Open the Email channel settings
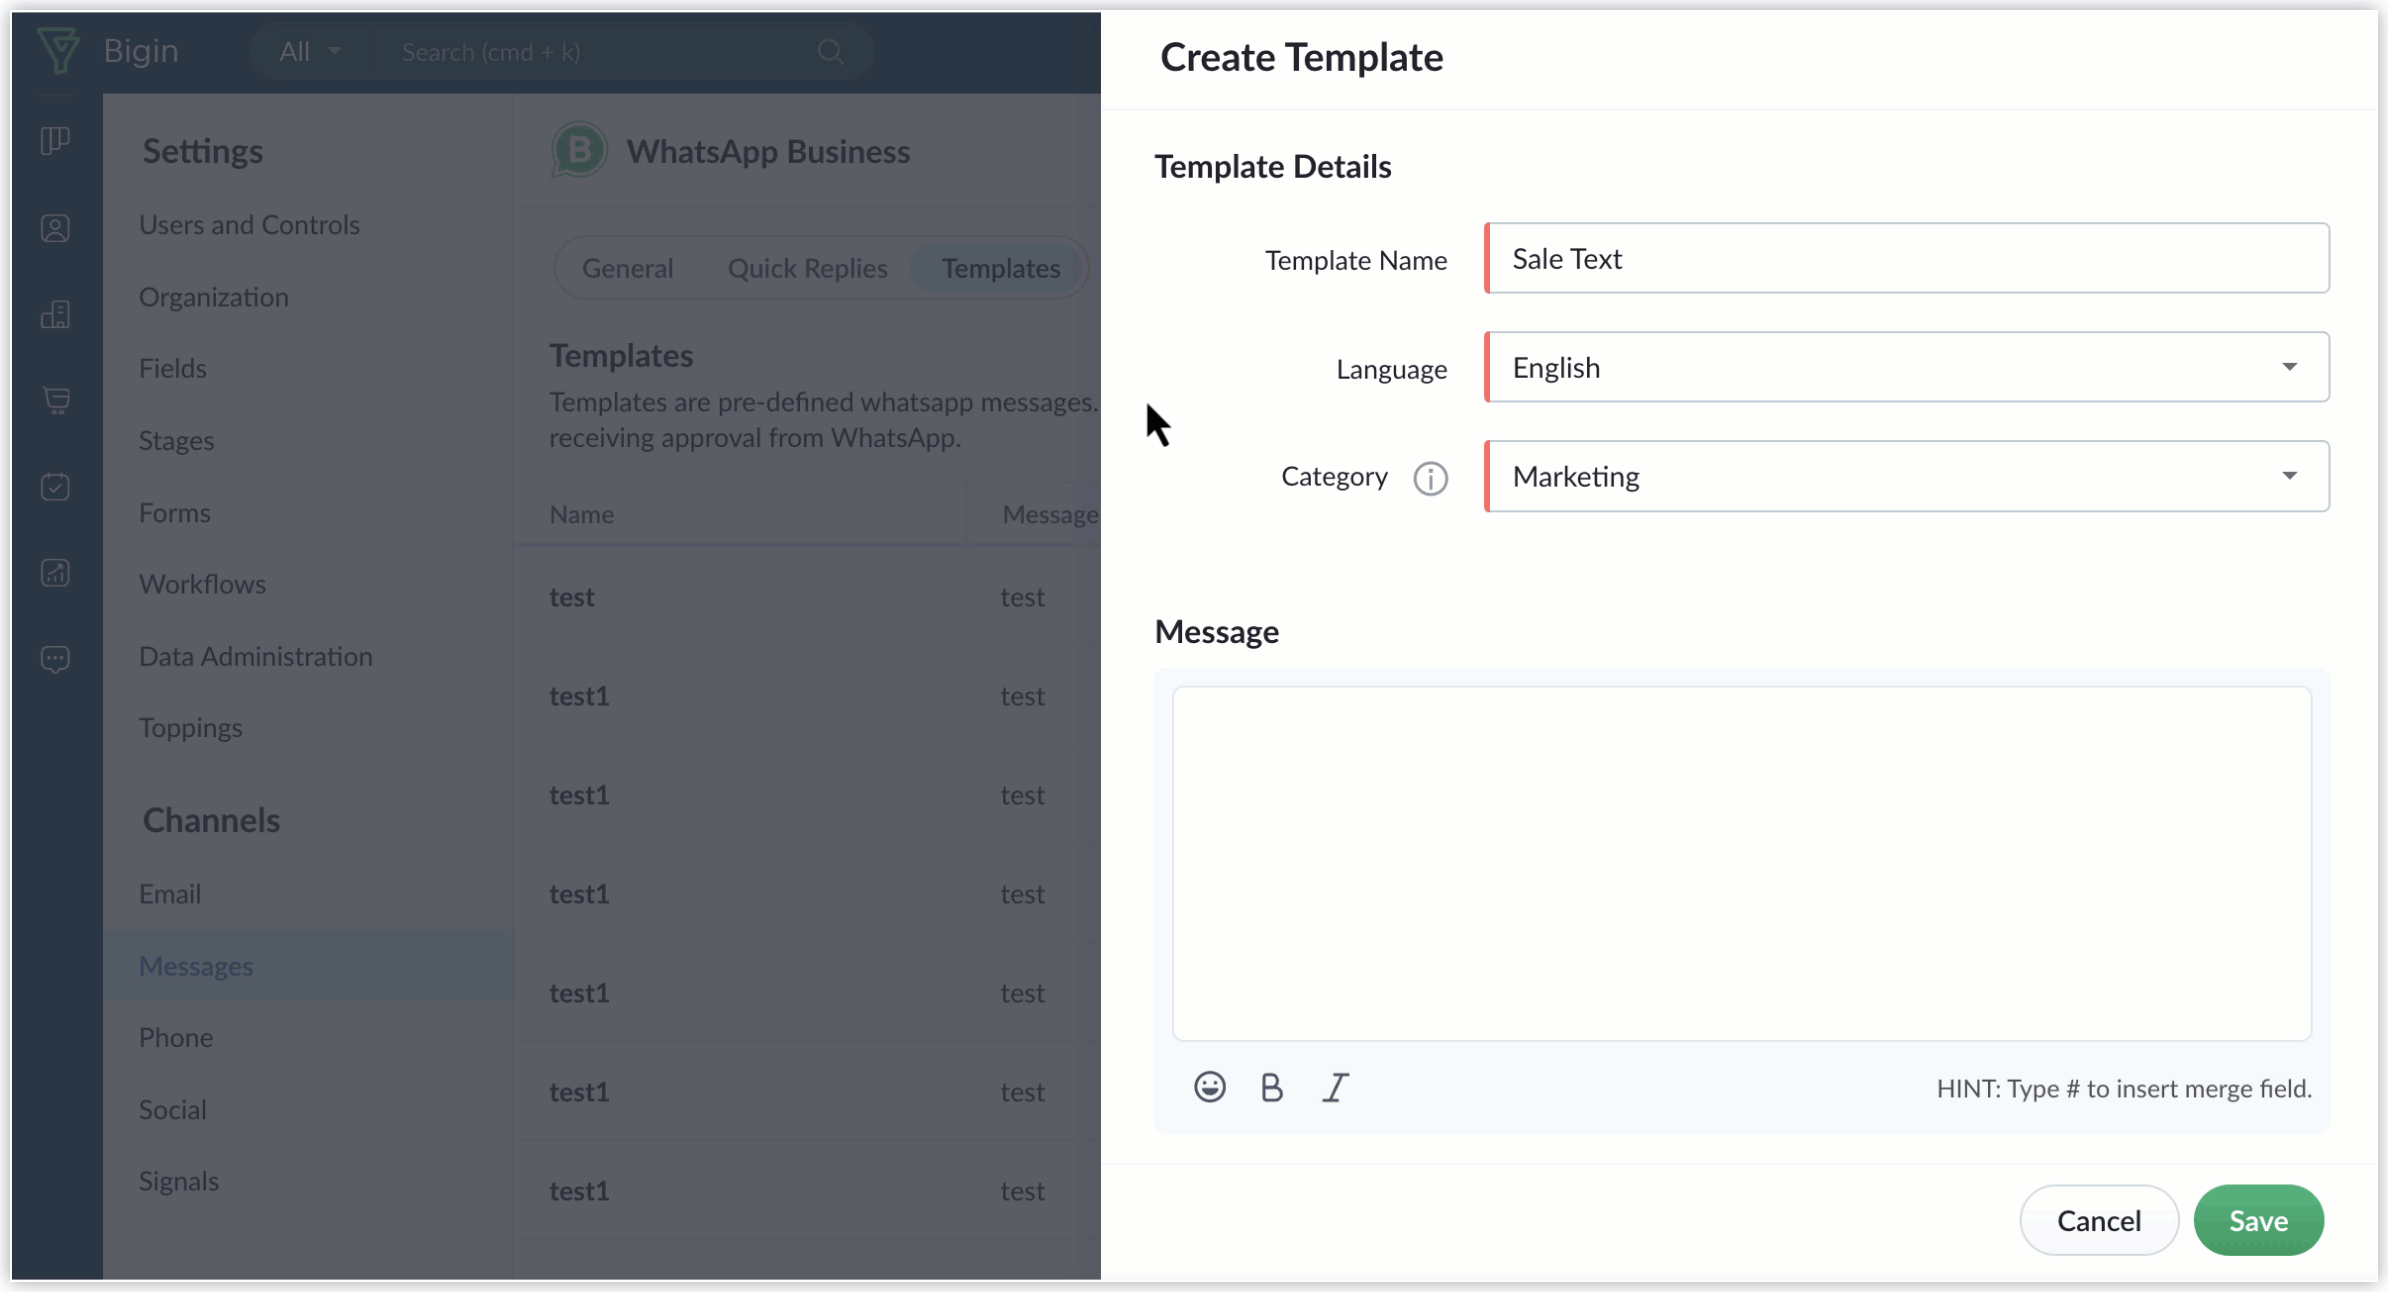This screenshot has width=2388, height=1292. (169, 894)
